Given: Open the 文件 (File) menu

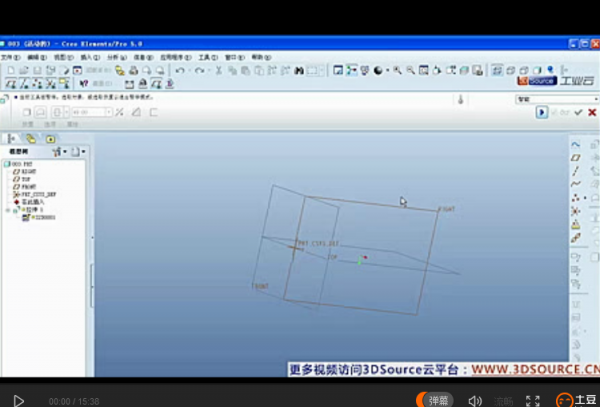Looking at the screenshot, I should click(x=10, y=58).
